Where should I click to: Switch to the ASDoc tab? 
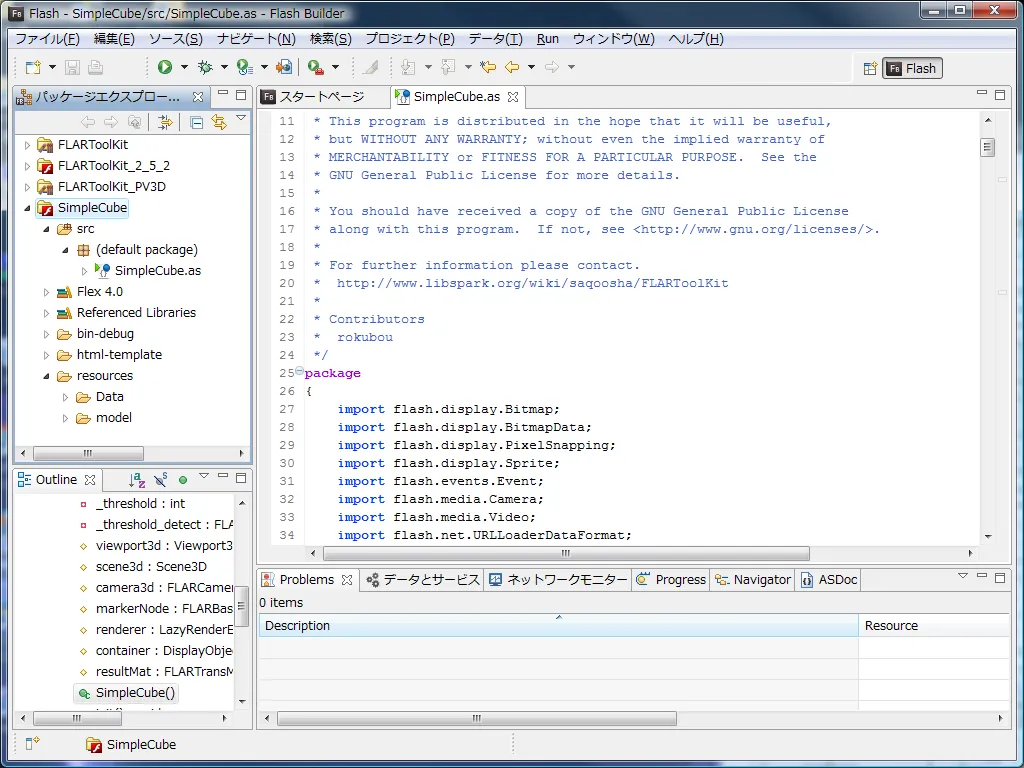coord(829,579)
